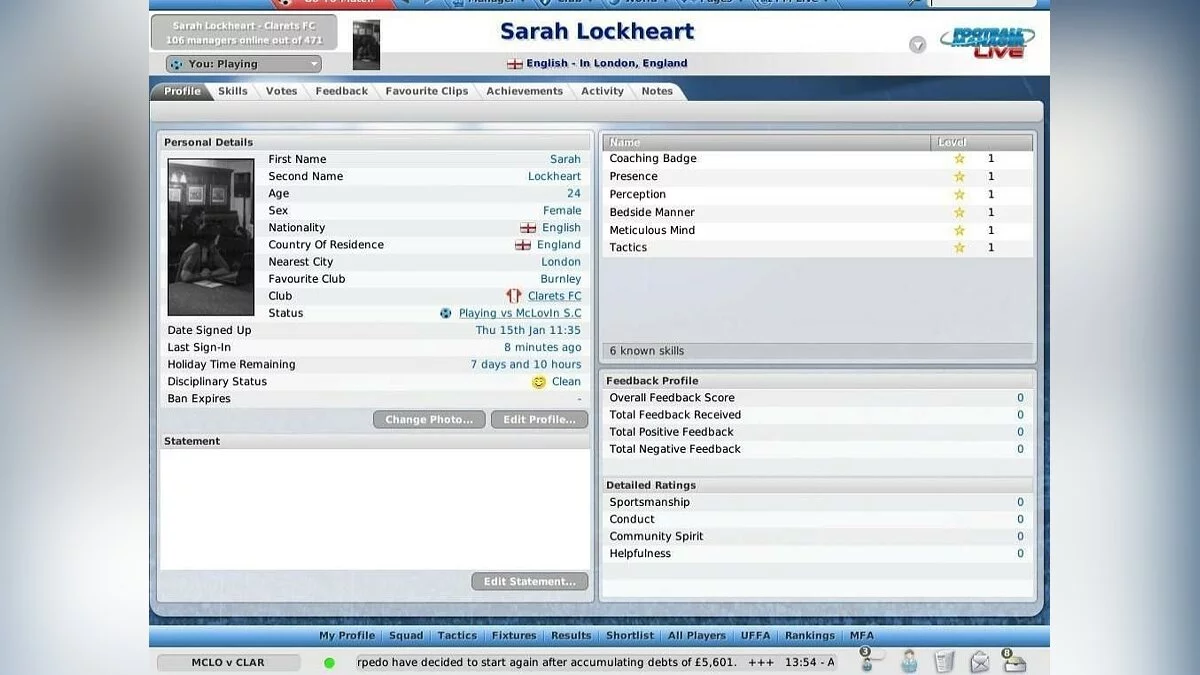Click the Community Spirit rating row
The height and width of the screenshot is (675, 1200).
(x=817, y=536)
